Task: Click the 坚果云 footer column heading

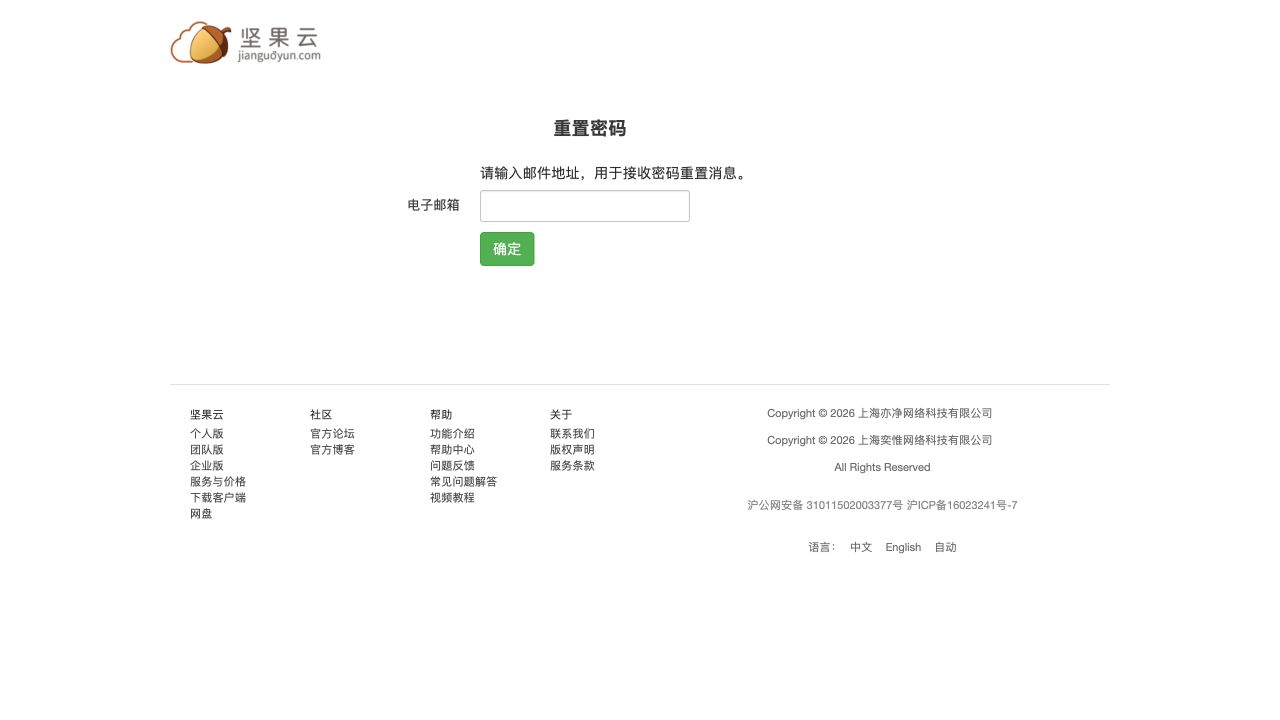Action: pos(207,415)
